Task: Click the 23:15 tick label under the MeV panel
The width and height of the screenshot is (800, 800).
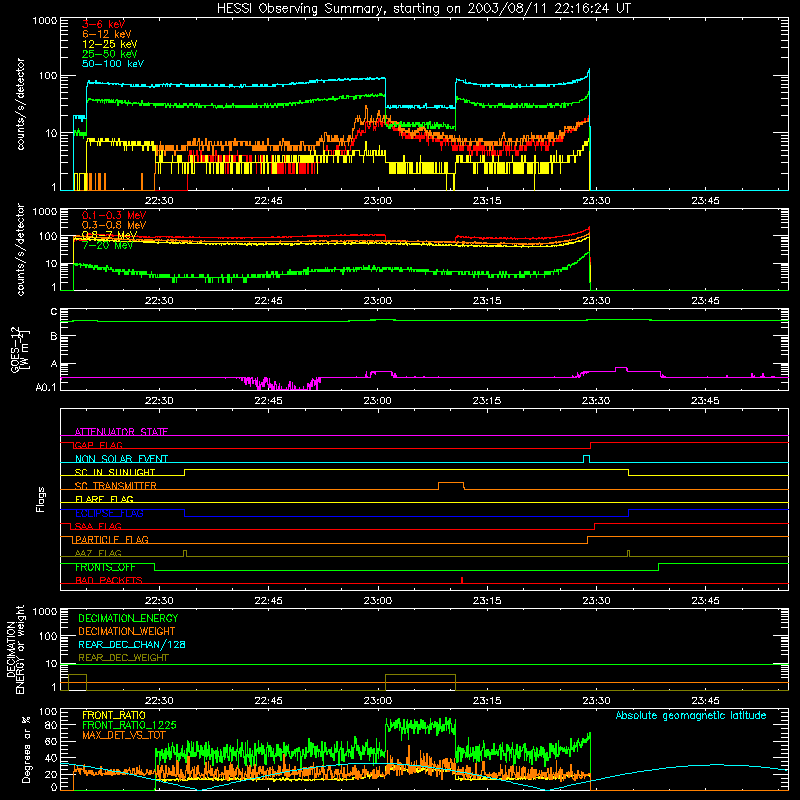Action: [x=487, y=301]
